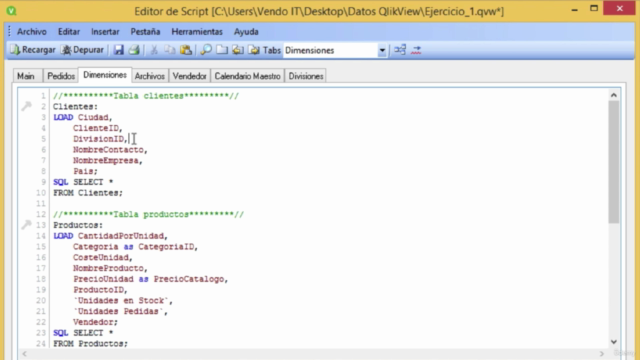Select the Dimensiones tab

(104, 75)
